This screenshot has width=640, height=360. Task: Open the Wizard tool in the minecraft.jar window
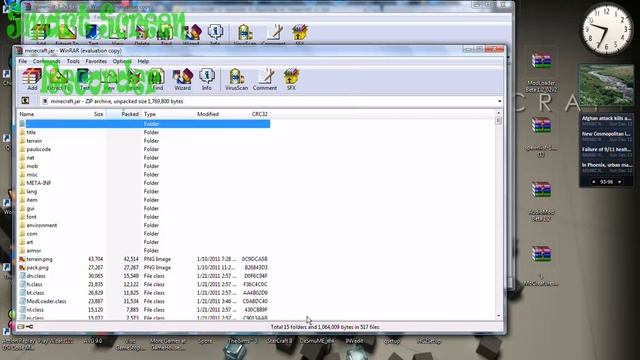(182, 79)
